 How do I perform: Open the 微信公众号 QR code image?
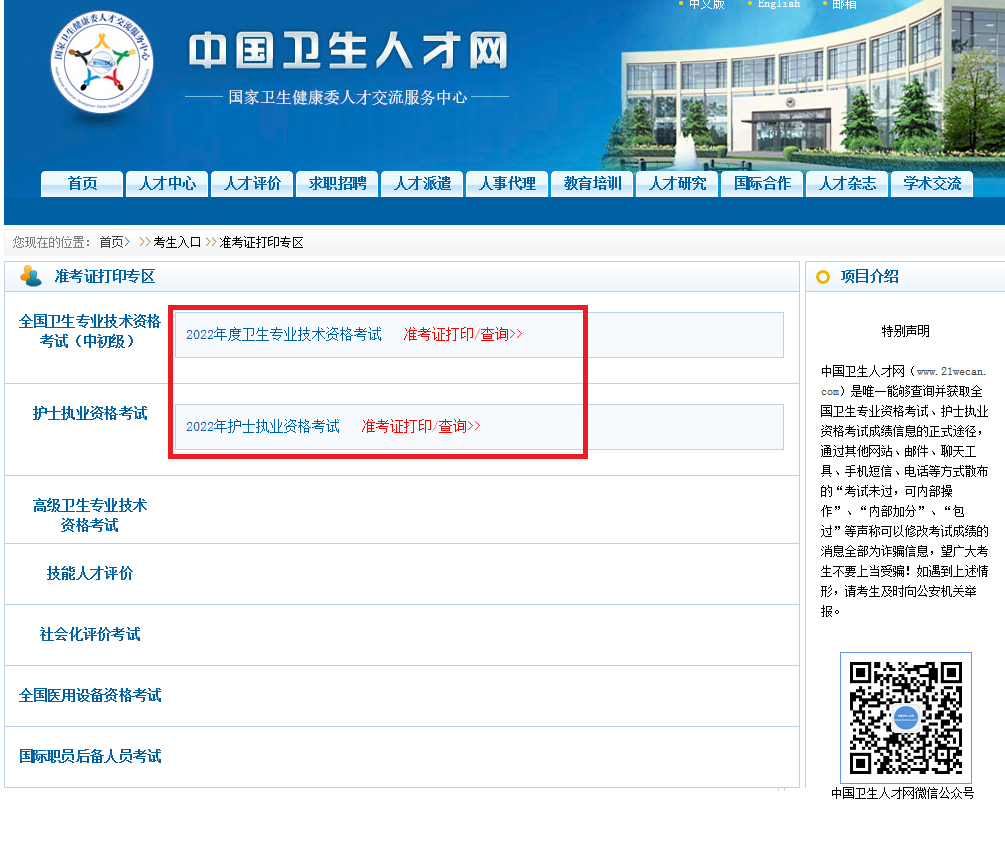click(905, 718)
